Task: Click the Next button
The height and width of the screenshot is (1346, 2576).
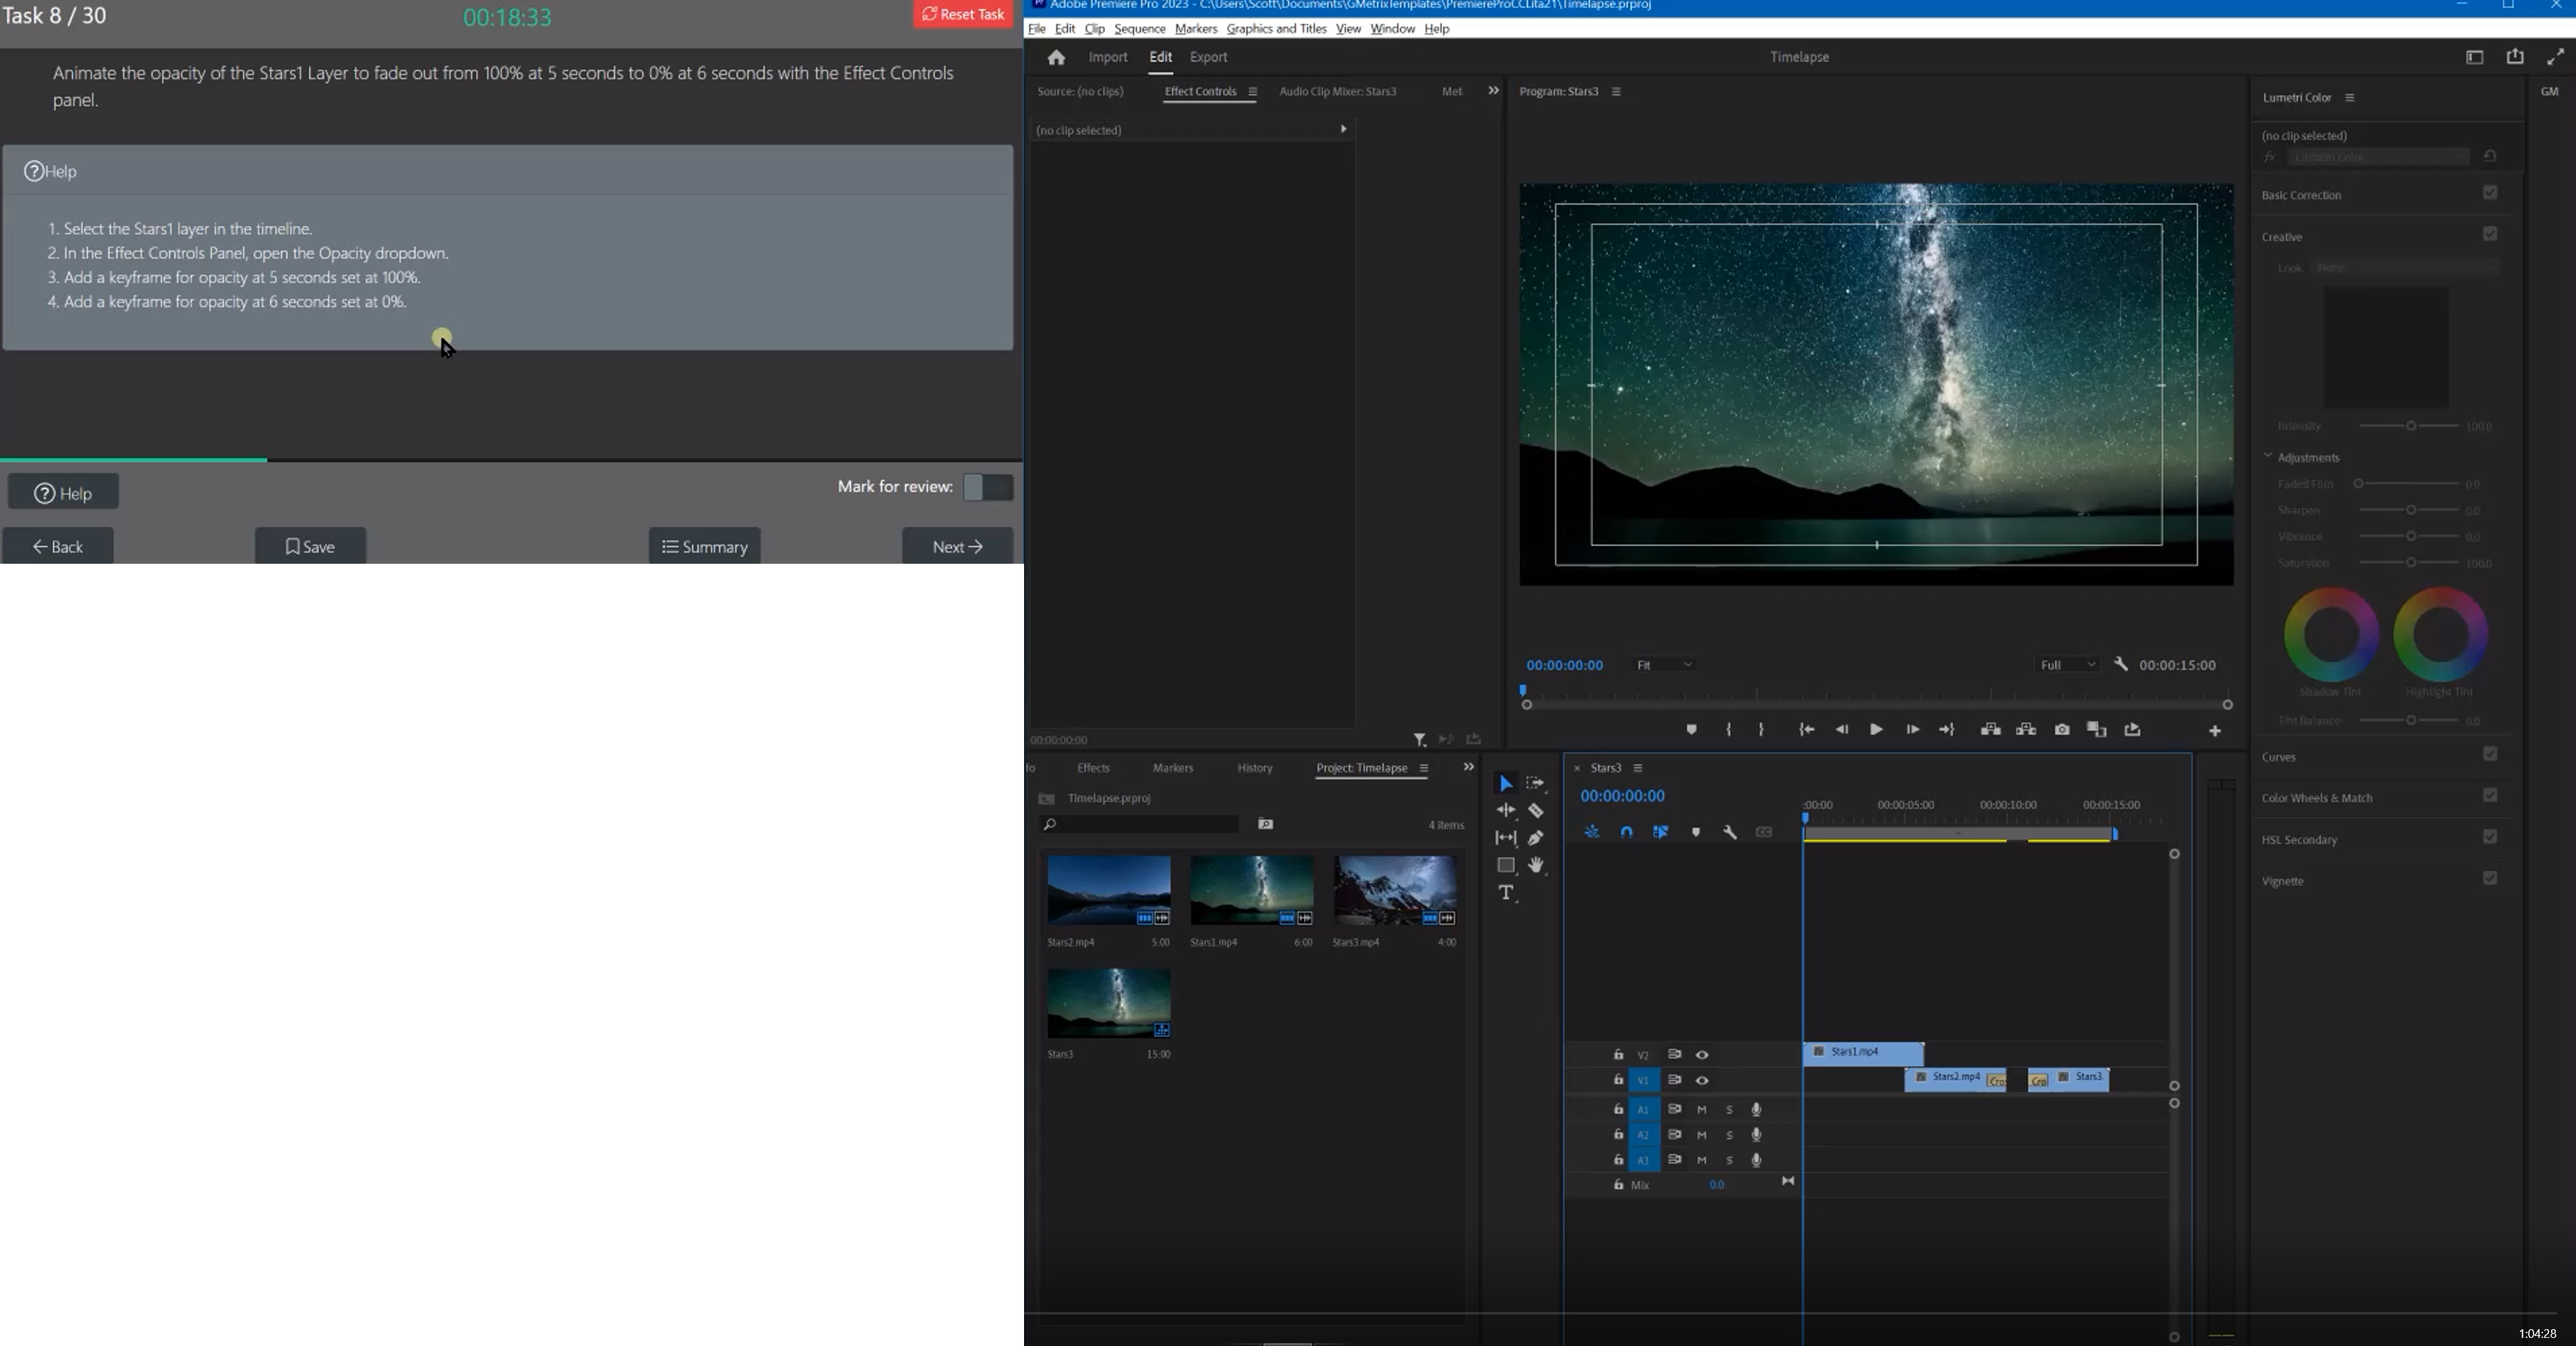Action: click(x=957, y=546)
